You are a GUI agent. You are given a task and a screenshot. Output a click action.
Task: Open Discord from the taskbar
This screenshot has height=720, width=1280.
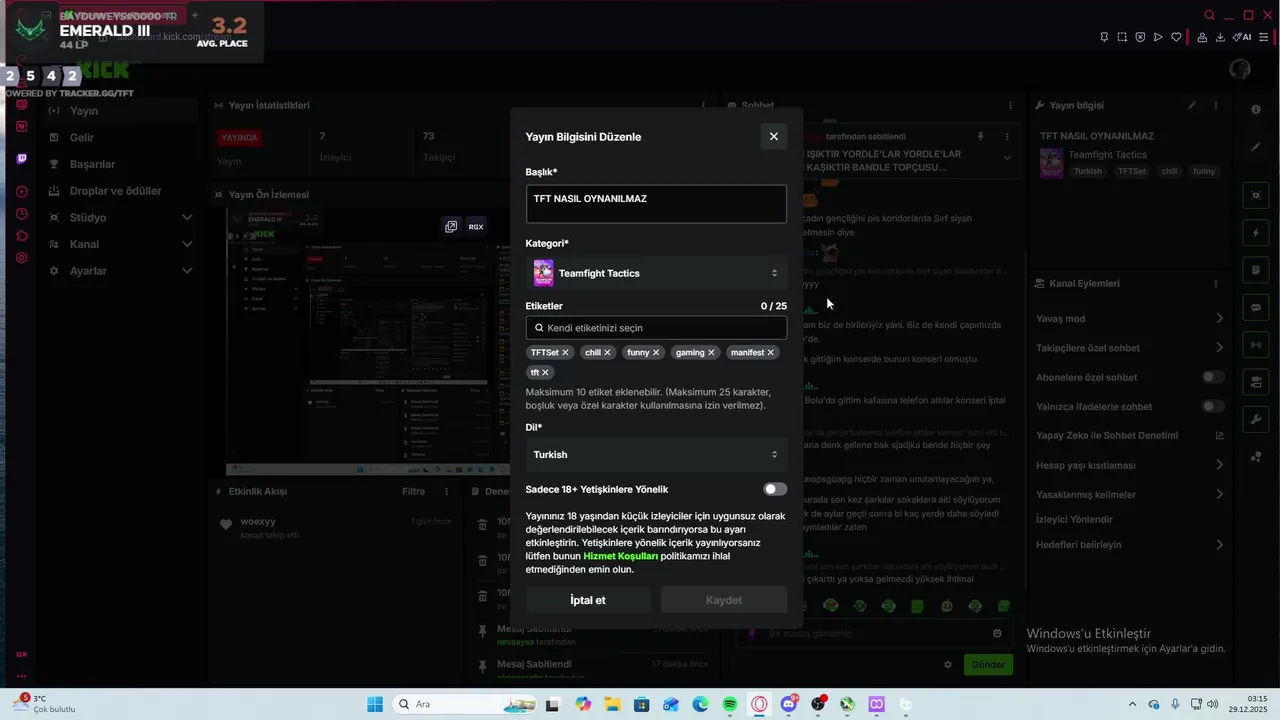[789, 705]
